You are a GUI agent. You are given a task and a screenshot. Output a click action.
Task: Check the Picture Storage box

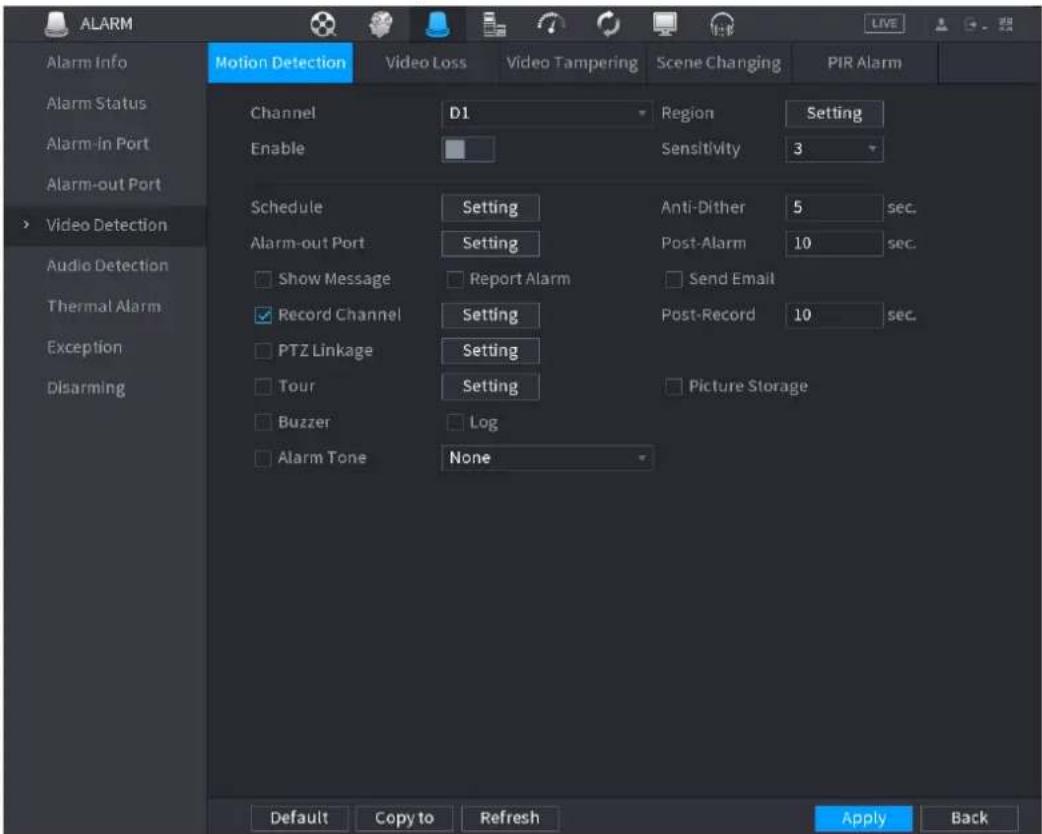coord(673,386)
